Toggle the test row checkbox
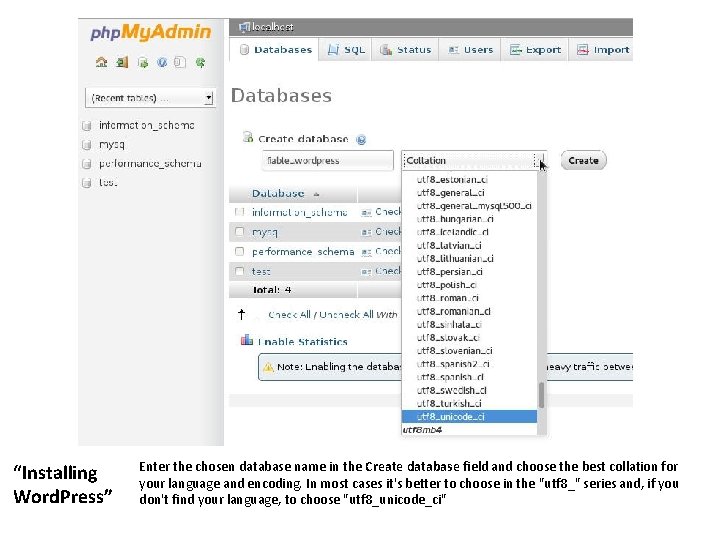 coord(239,271)
